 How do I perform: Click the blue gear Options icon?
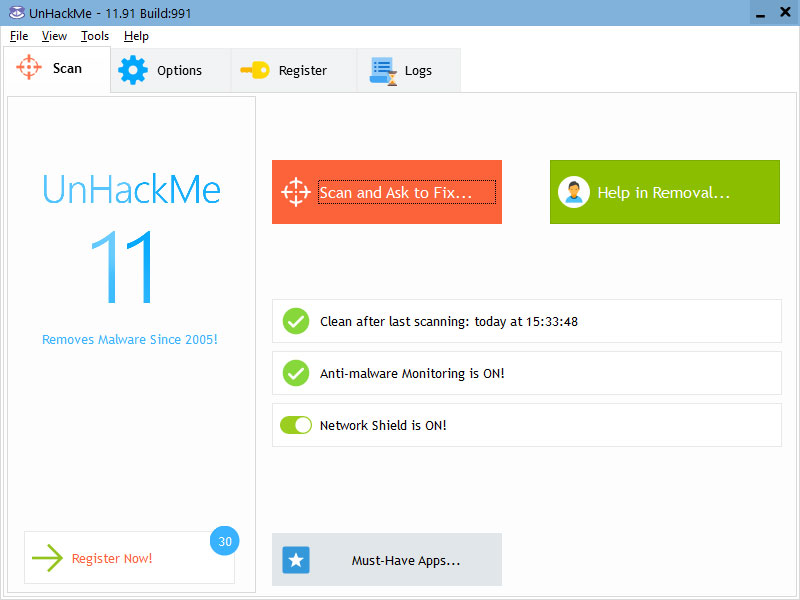pyautogui.click(x=133, y=70)
